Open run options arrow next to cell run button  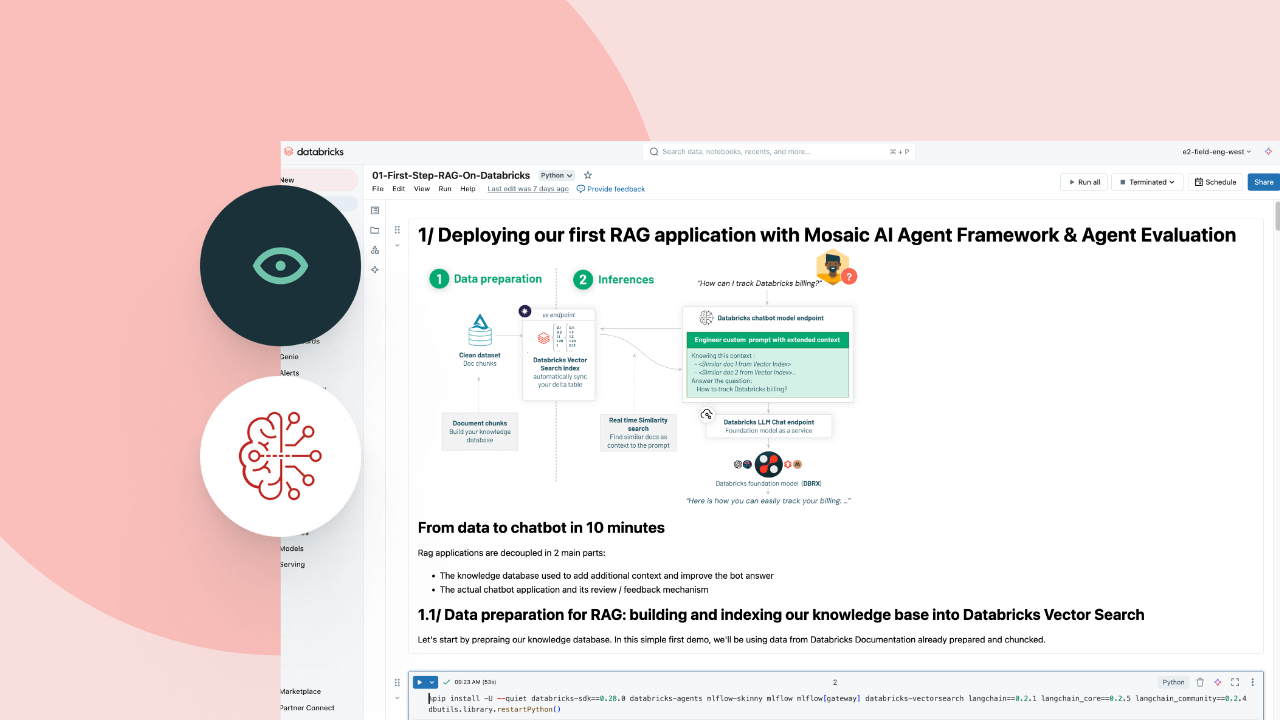point(432,682)
